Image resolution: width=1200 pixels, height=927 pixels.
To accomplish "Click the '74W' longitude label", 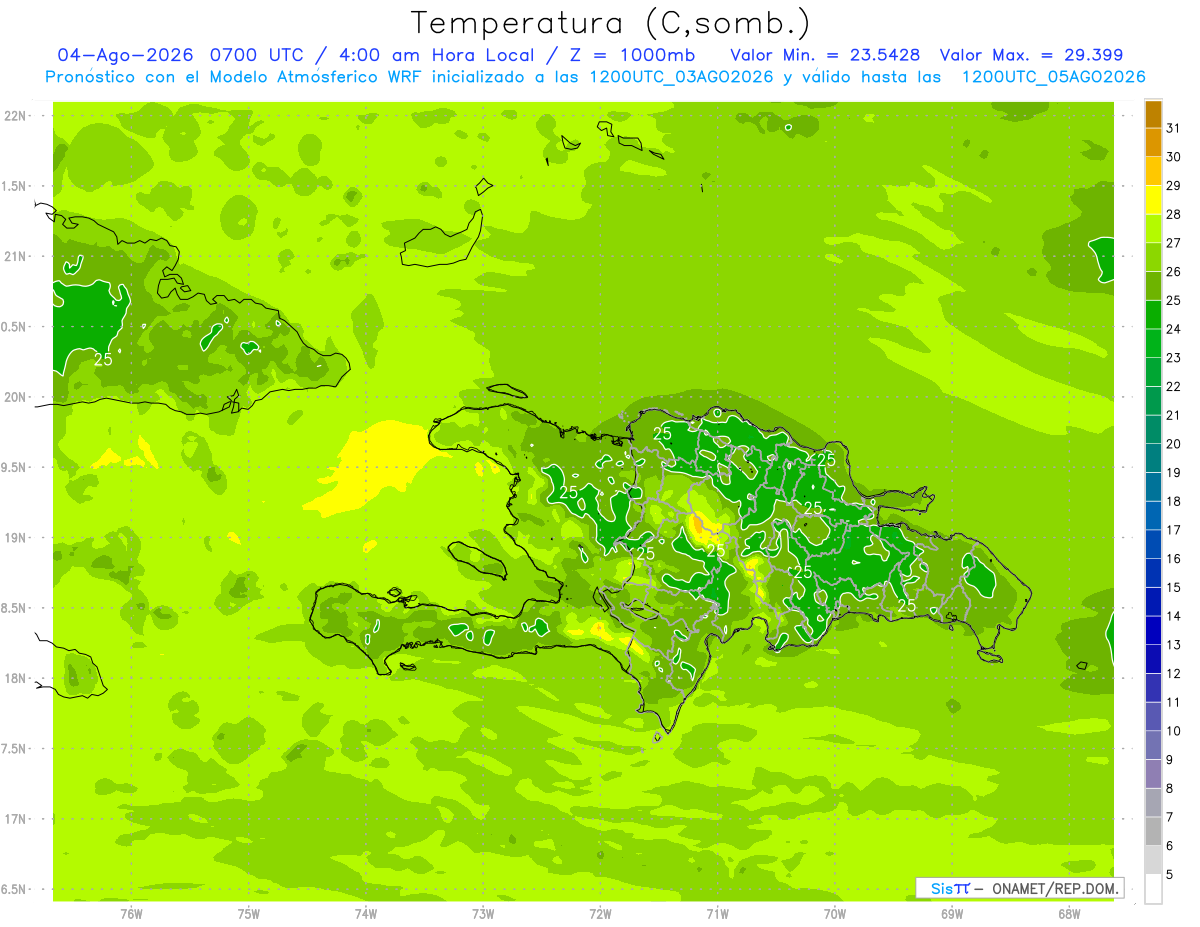I will click(x=365, y=913).
